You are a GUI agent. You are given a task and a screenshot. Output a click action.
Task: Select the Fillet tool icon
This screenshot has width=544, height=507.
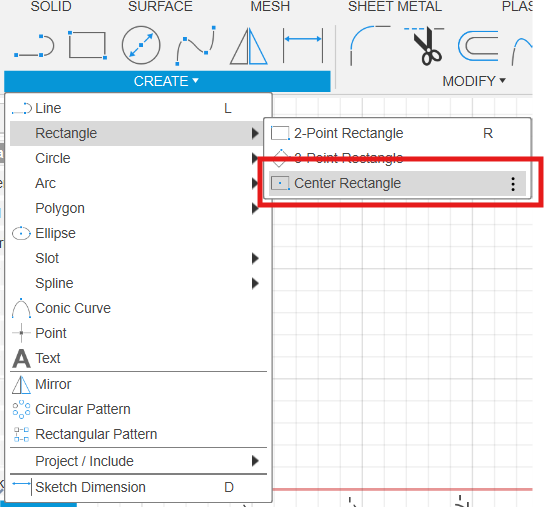[370, 45]
